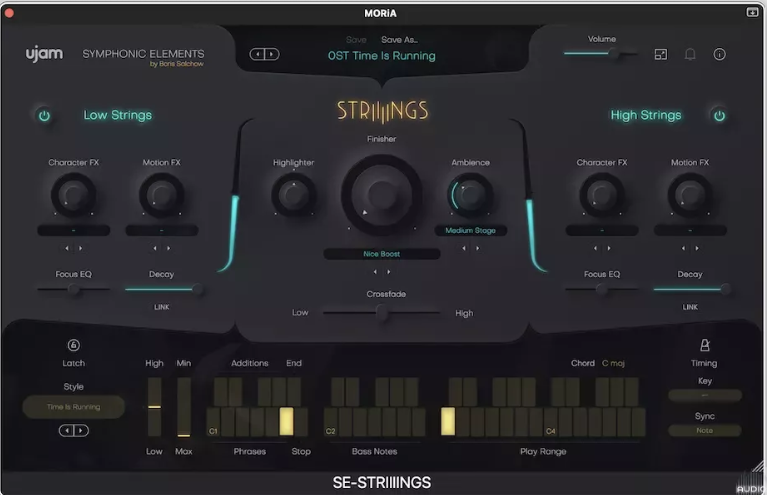Open Medium Stage ambience selector
This screenshot has height=495, width=767.
coord(471,230)
